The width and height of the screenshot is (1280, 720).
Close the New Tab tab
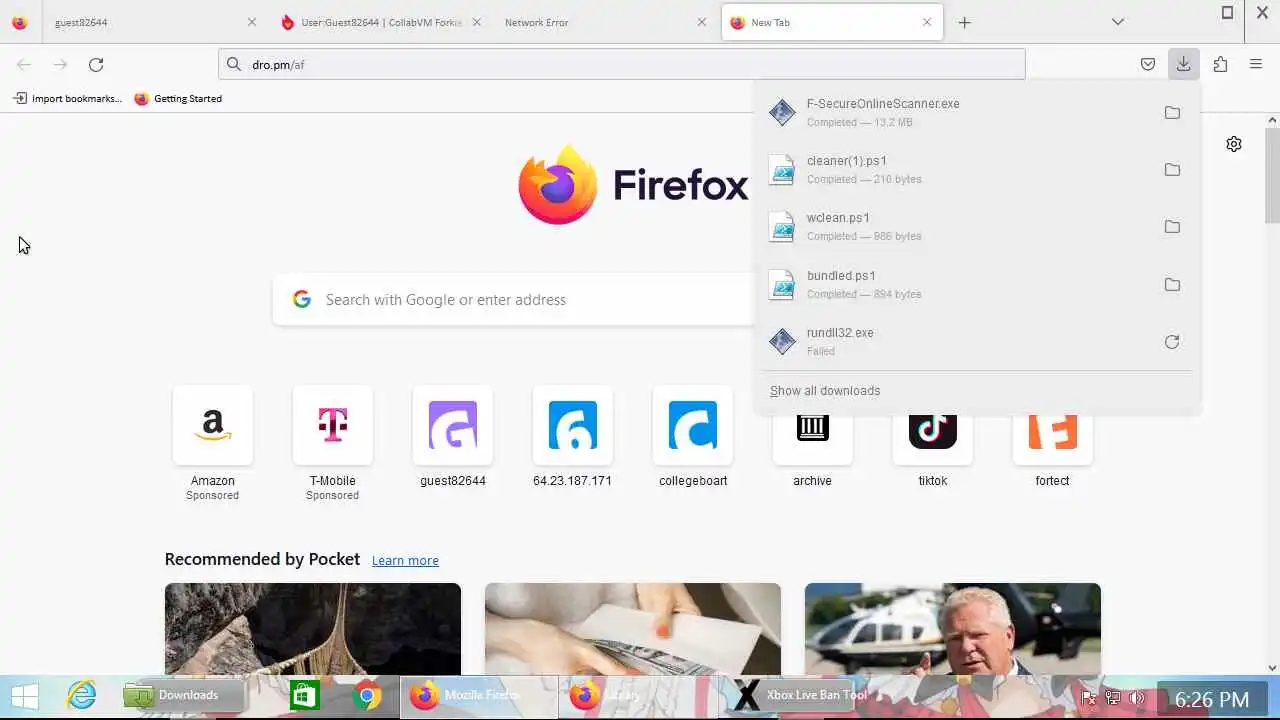[x=926, y=22]
